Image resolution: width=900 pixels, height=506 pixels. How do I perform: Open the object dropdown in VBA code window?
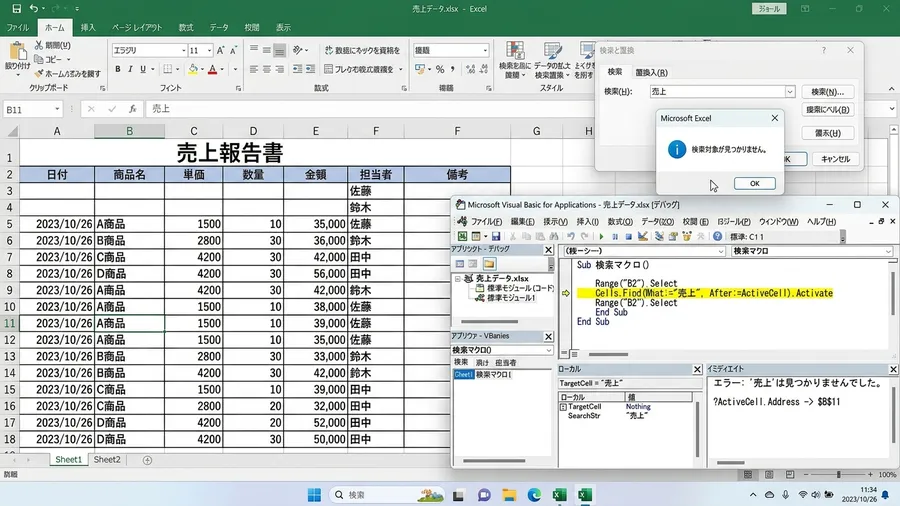(x=721, y=251)
